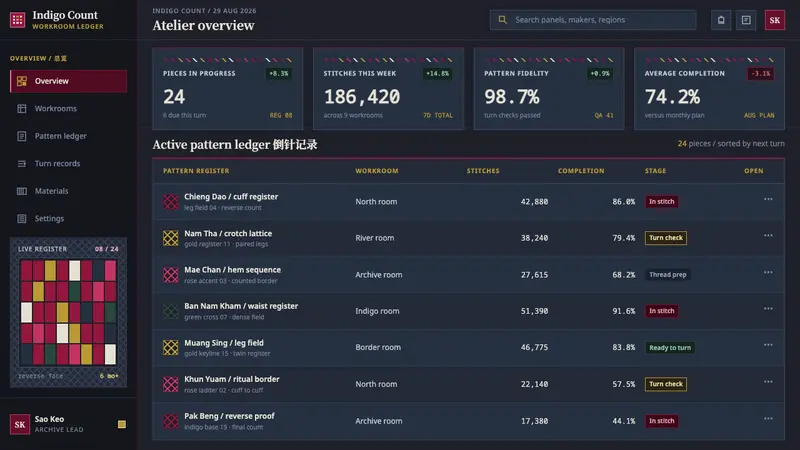Open the Pieces in Progress card
Screen dimensions: 800x450
pos(228,89)
